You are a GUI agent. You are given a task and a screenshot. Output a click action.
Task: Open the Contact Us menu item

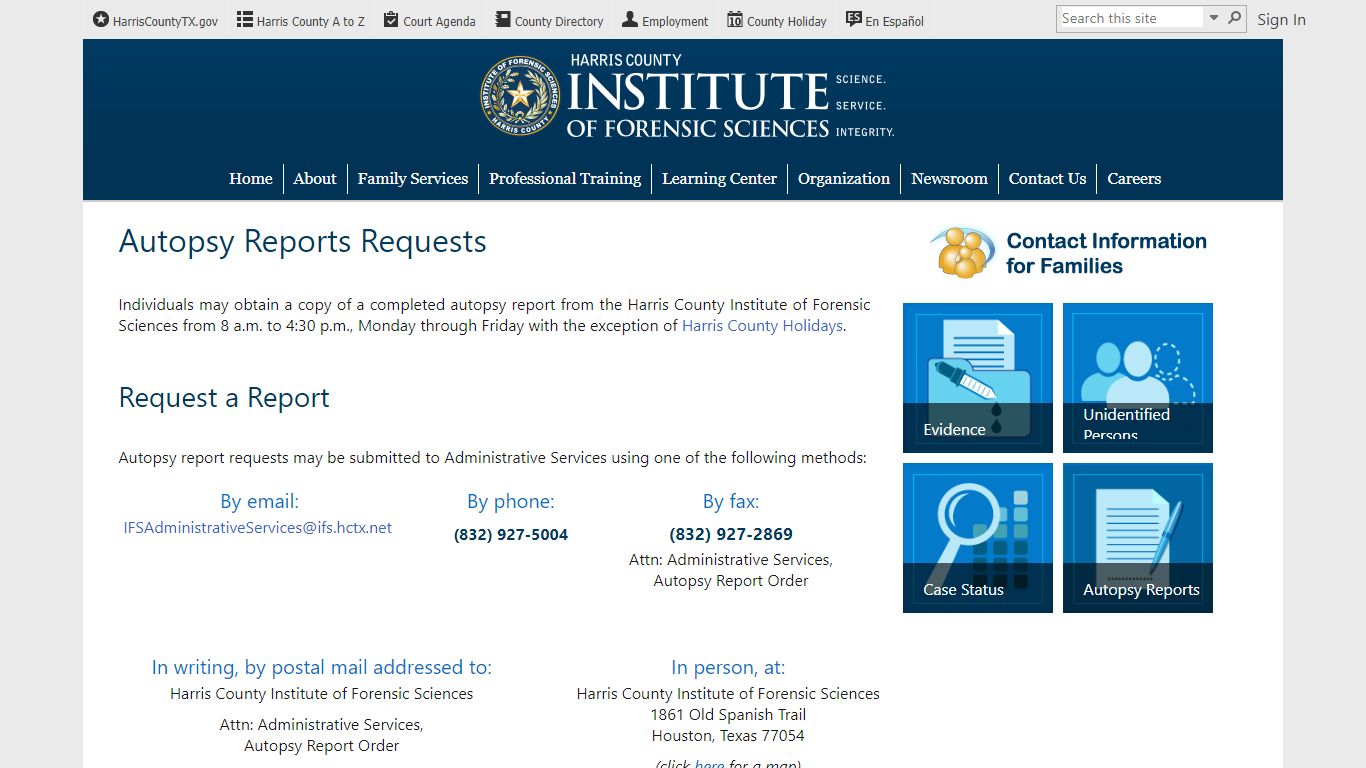point(1047,179)
